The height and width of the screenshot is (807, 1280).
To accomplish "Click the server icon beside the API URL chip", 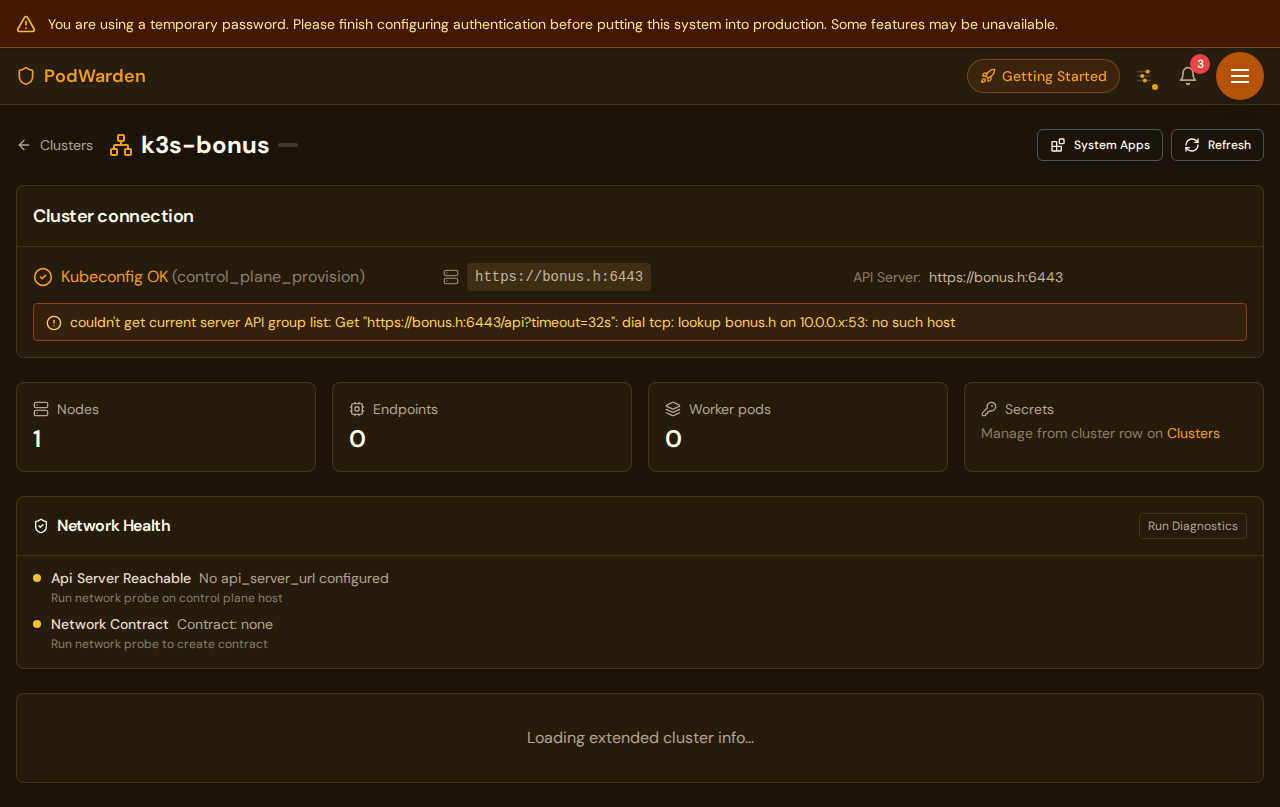I will click(x=451, y=276).
